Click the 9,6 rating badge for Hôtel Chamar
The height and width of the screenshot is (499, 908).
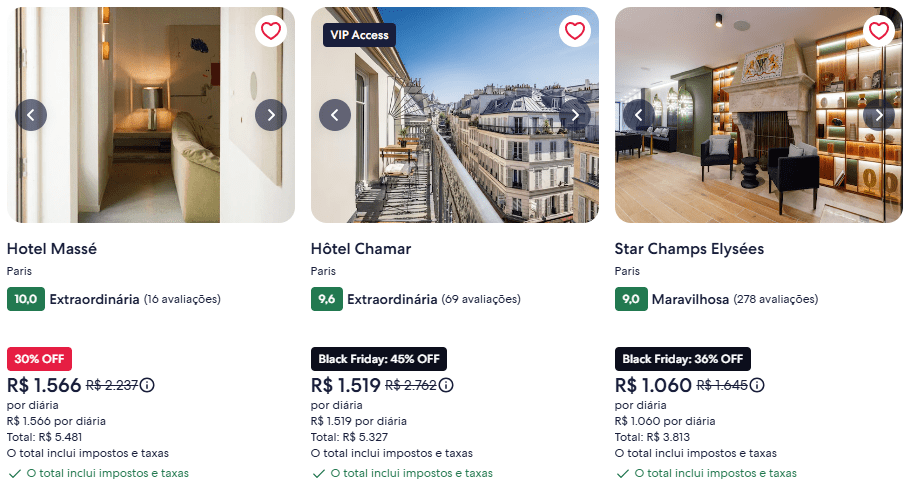326,299
